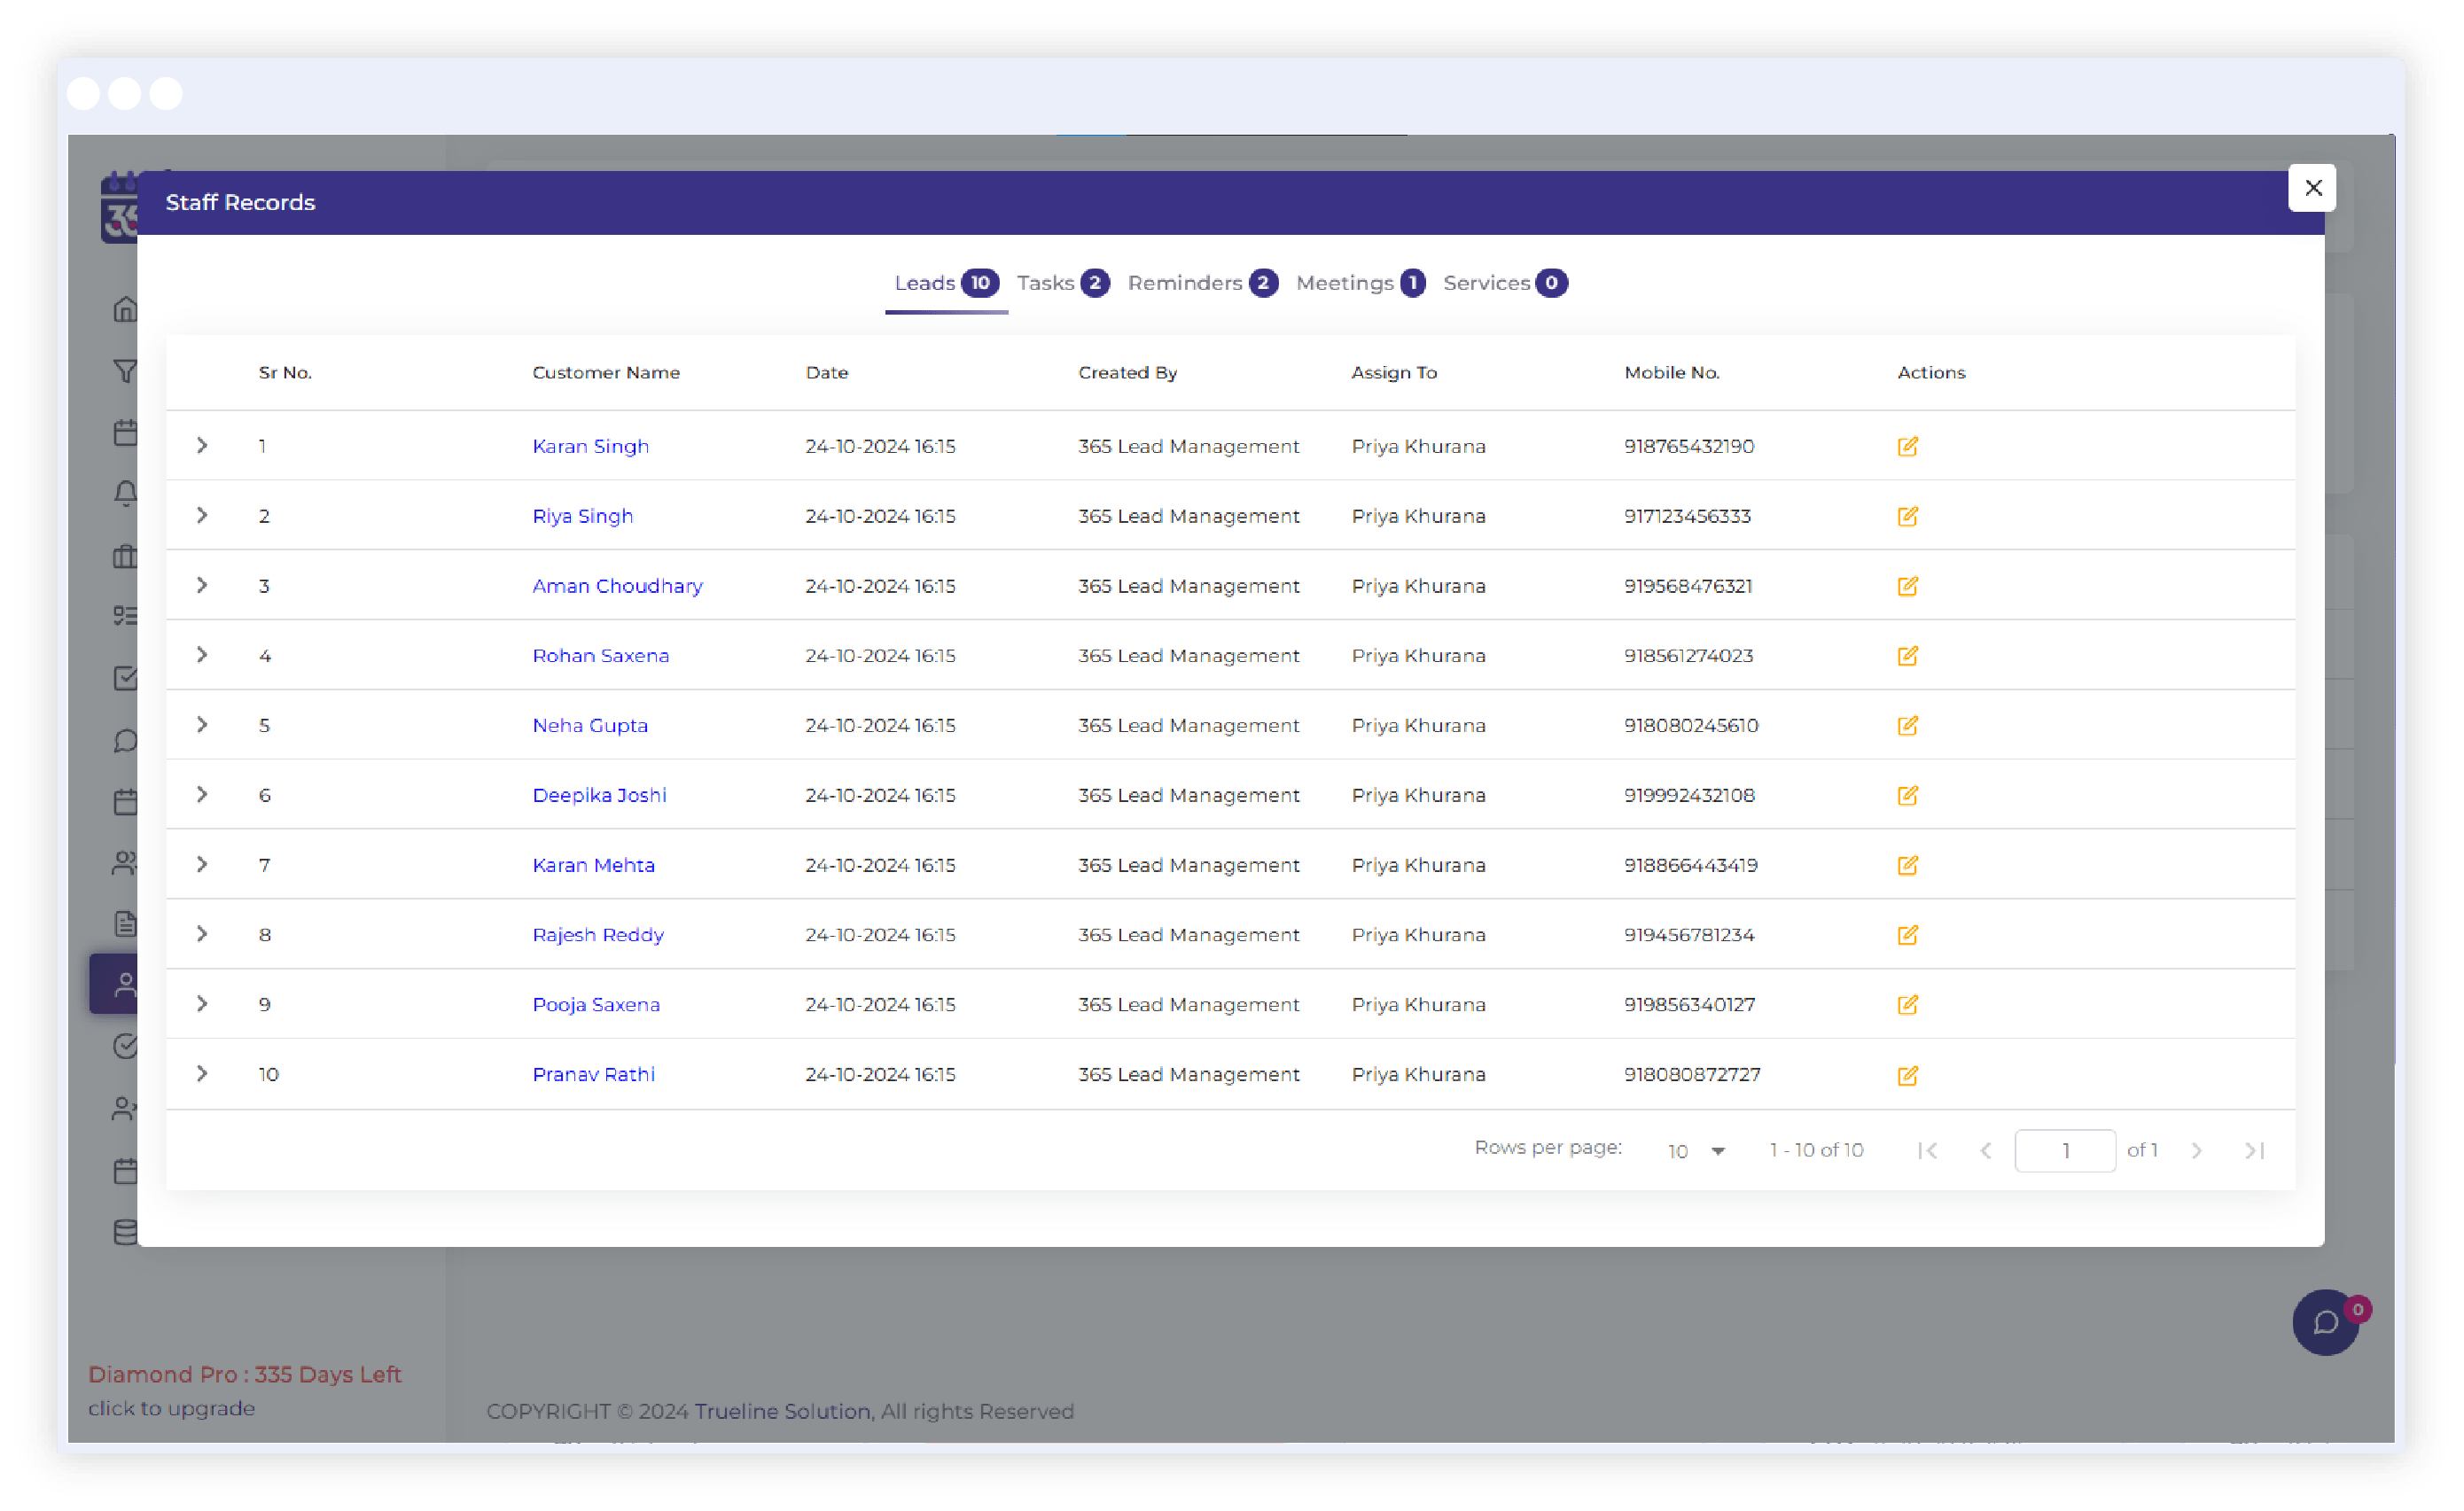
Task: Expand row 4 Rohan Saxena
Action: point(202,655)
